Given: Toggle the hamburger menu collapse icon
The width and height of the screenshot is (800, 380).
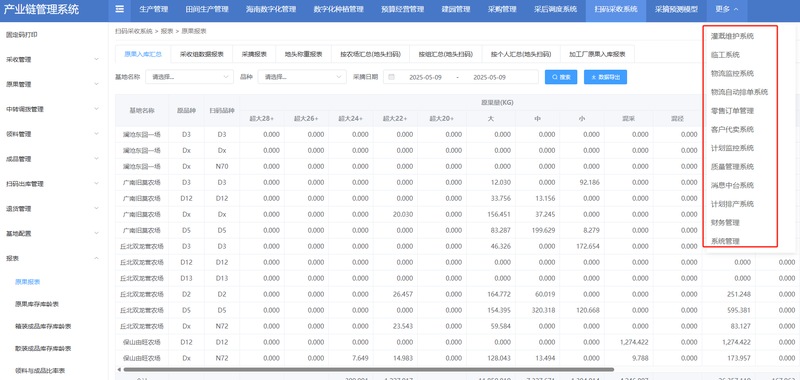Looking at the screenshot, I should point(119,9).
